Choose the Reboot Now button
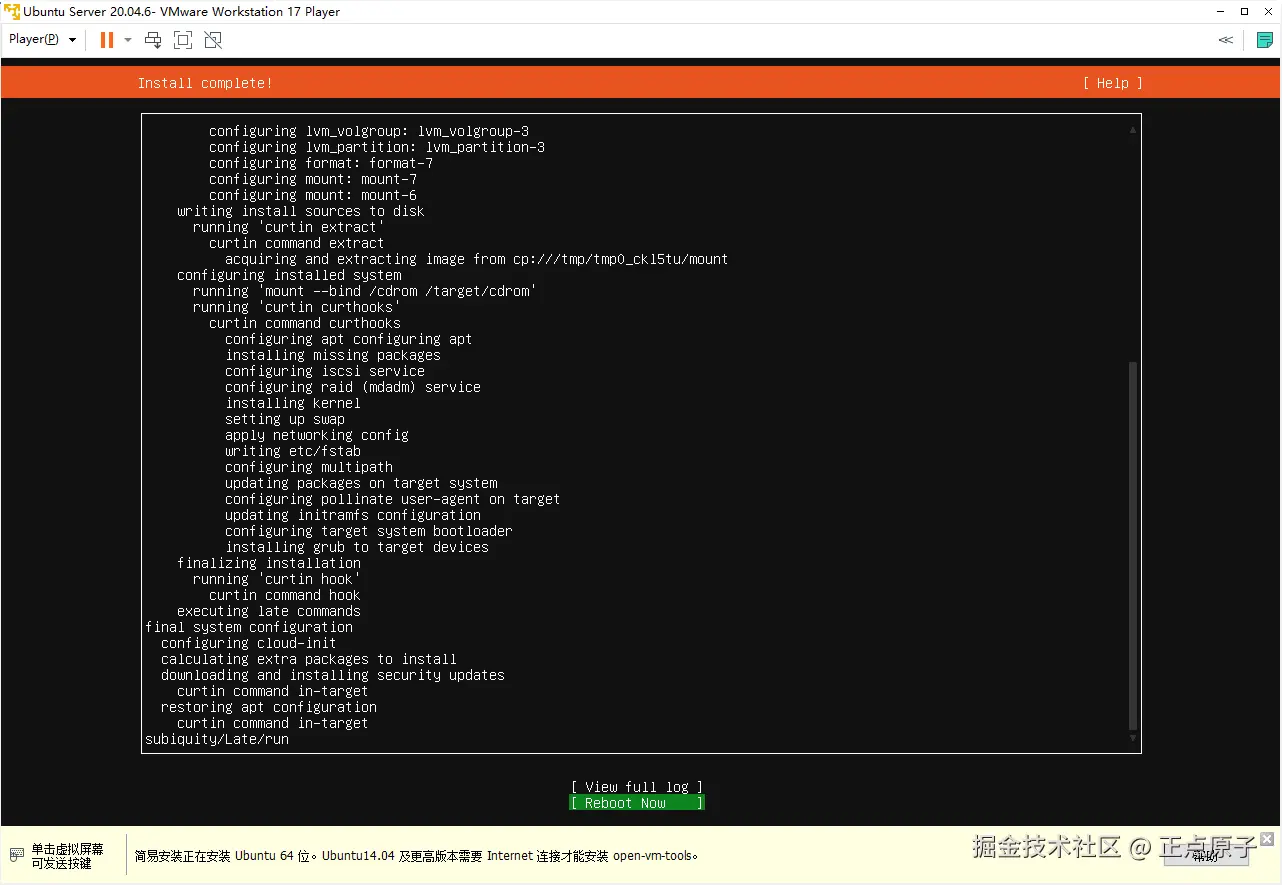 [637, 803]
